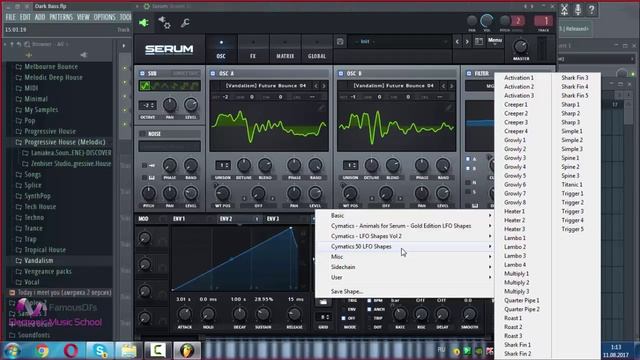Click the SUB waveform selector strip

(169, 86)
